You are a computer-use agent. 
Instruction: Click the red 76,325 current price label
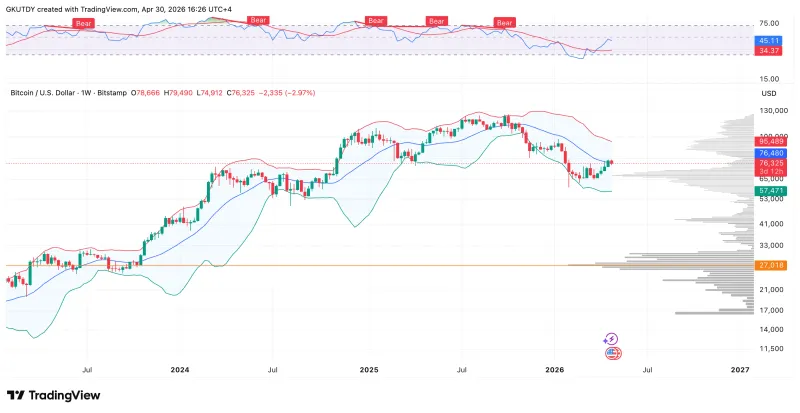click(x=770, y=163)
